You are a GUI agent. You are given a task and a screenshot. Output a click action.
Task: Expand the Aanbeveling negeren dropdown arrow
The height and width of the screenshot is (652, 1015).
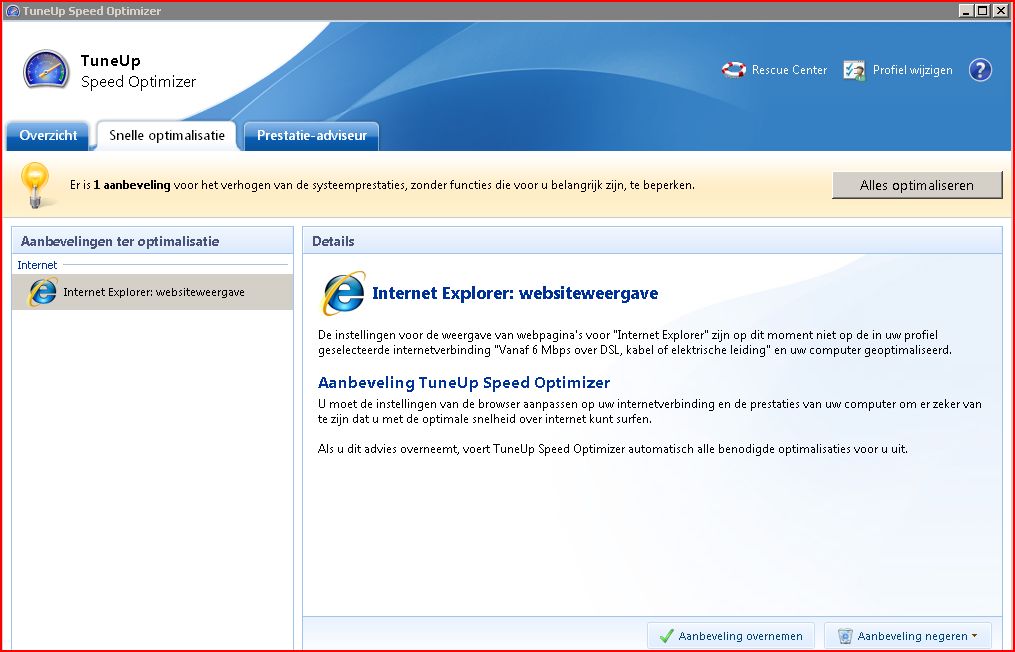pyautogui.click(x=975, y=636)
